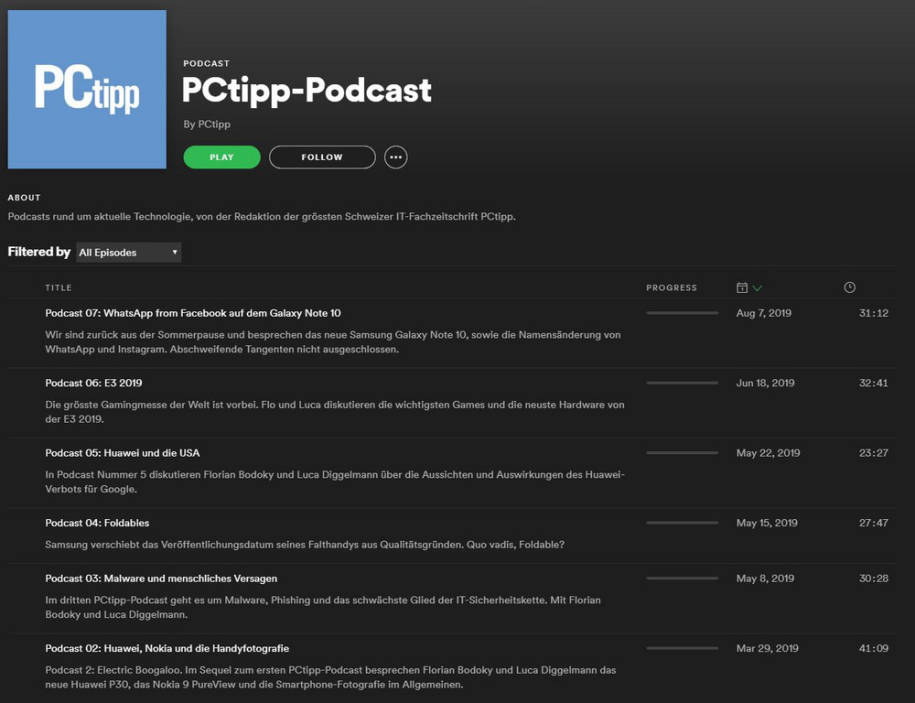This screenshot has width=915, height=703.
Task: Click progress bar of Podcast 04 episode
Action: coord(682,523)
